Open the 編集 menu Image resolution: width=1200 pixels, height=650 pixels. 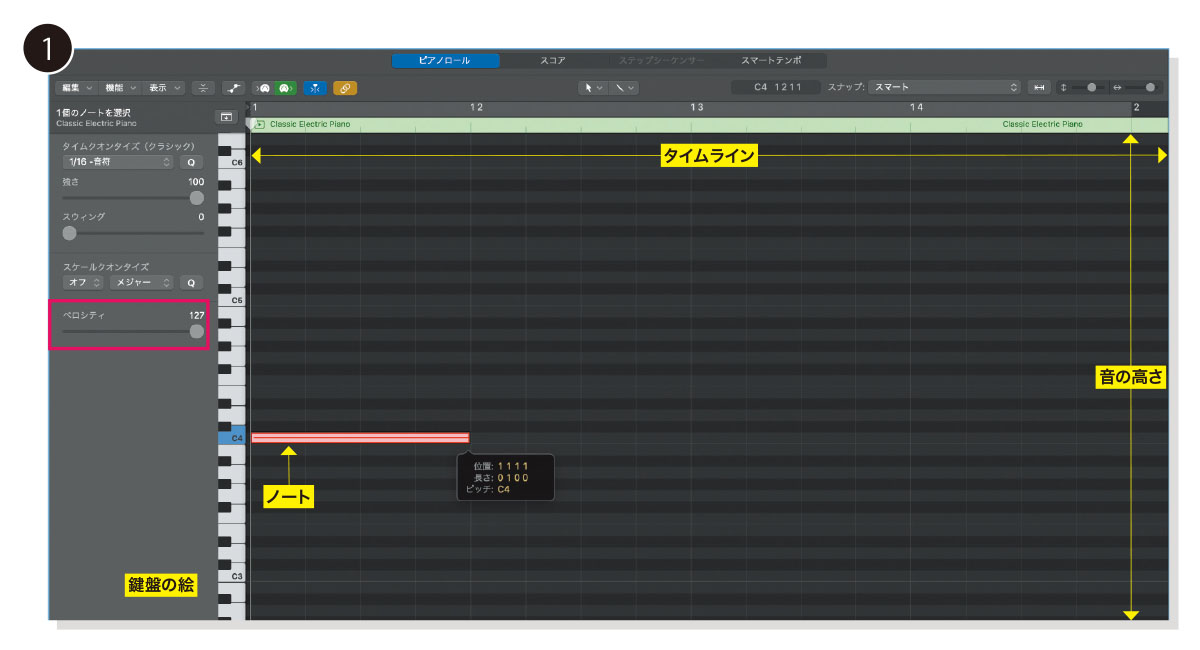pos(77,88)
